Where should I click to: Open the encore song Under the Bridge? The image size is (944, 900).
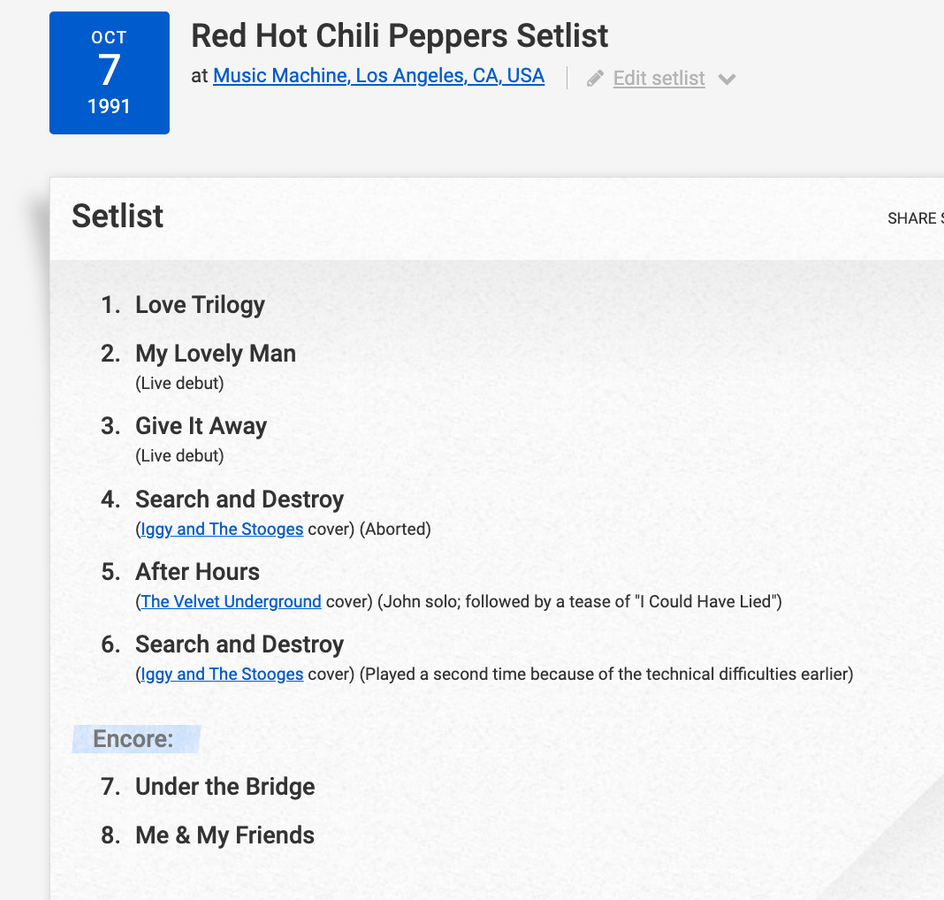[225, 787]
